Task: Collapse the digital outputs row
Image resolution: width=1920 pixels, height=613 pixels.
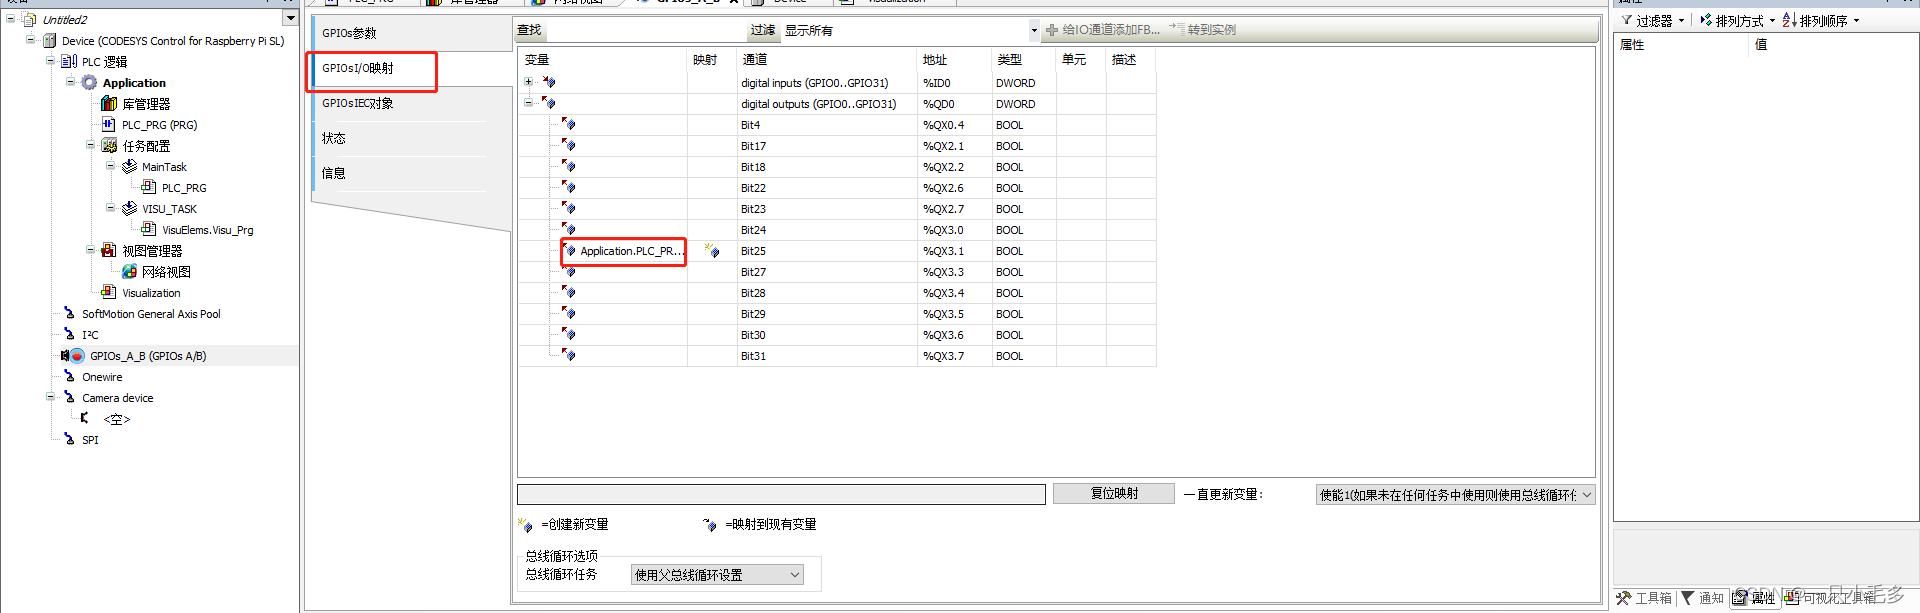Action: click(528, 103)
